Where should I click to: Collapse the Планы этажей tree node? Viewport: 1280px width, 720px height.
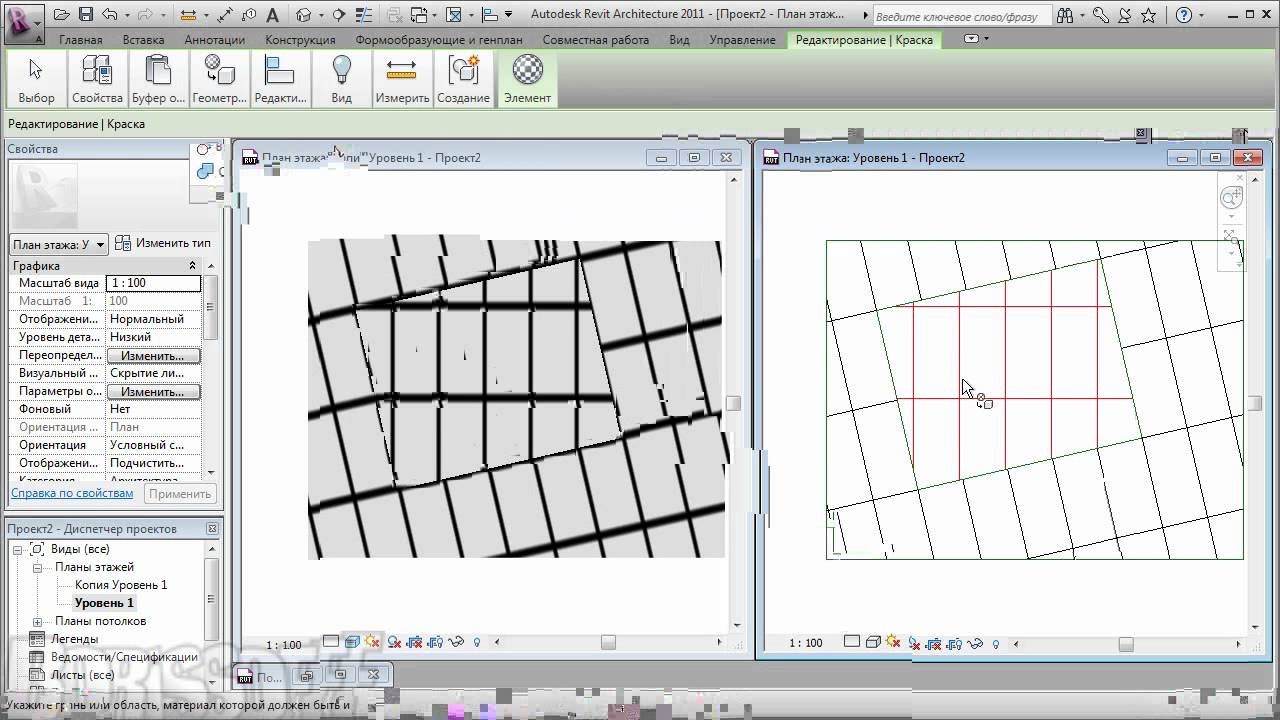[x=37, y=567]
